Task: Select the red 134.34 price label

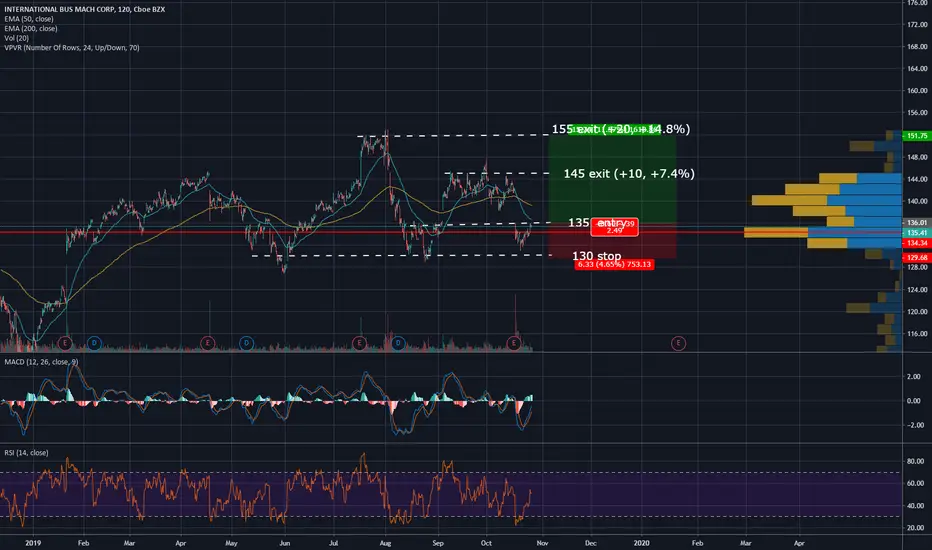Action: (x=917, y=243)
